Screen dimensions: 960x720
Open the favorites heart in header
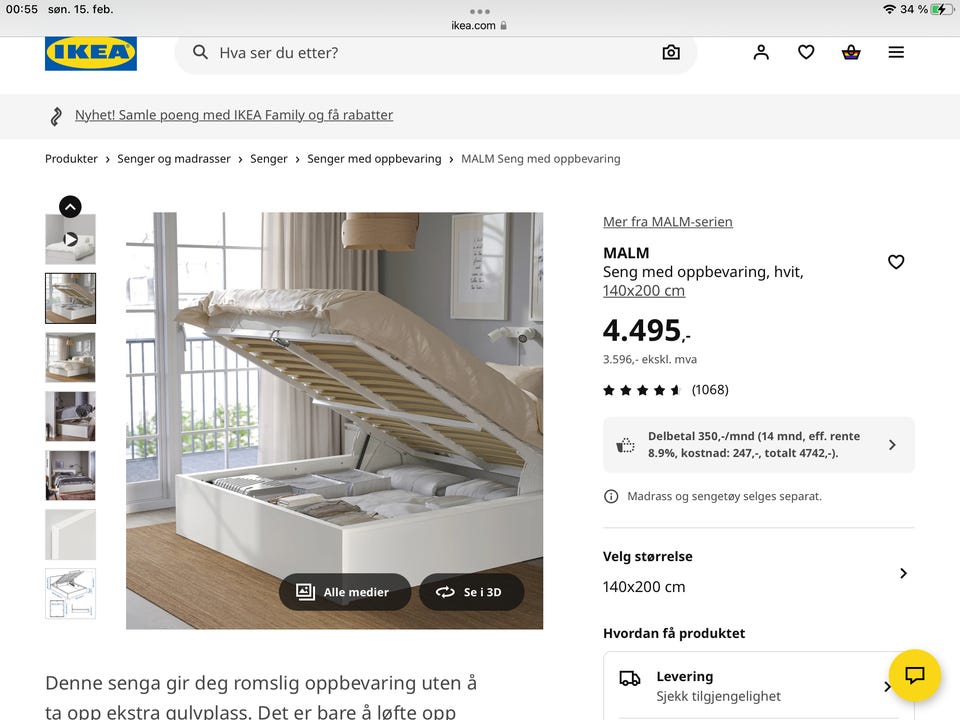[x=806, y=53]
